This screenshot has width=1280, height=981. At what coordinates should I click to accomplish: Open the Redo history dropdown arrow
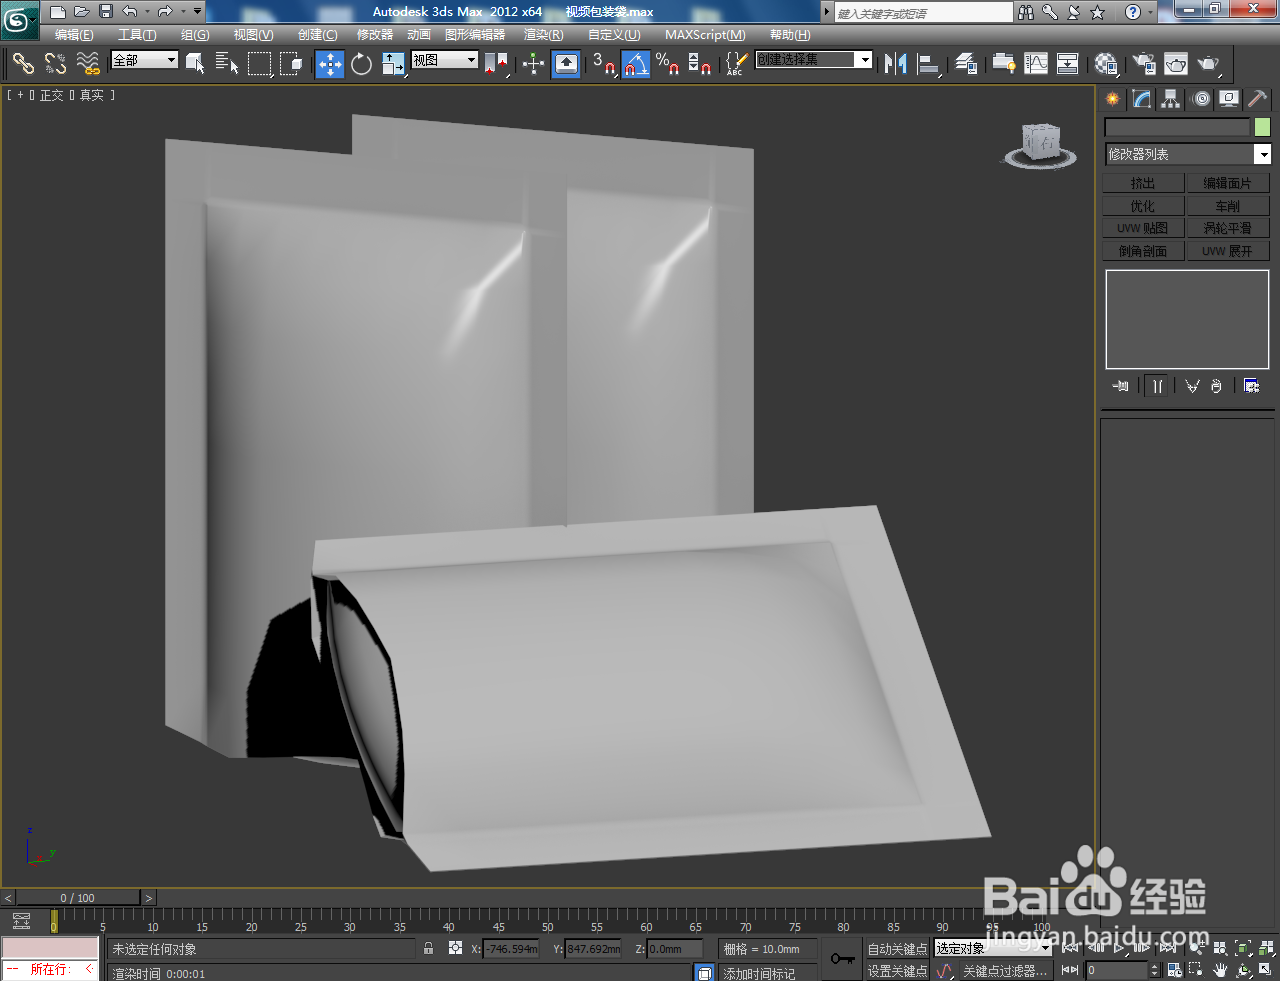(x=182, y=12)
